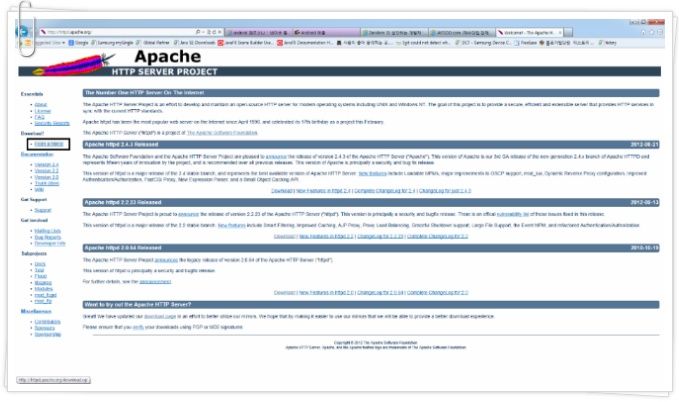This screenshot has height=402, width=679.
Task: Open the Samsung mySingle bookmark
Action: [x=112, y=43]
